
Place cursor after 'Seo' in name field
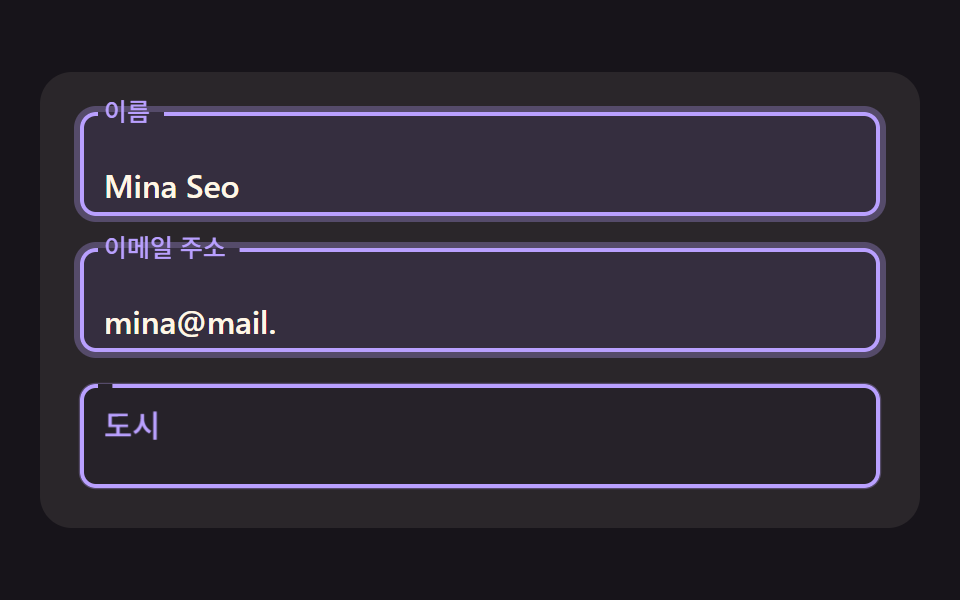click(241, 187)
